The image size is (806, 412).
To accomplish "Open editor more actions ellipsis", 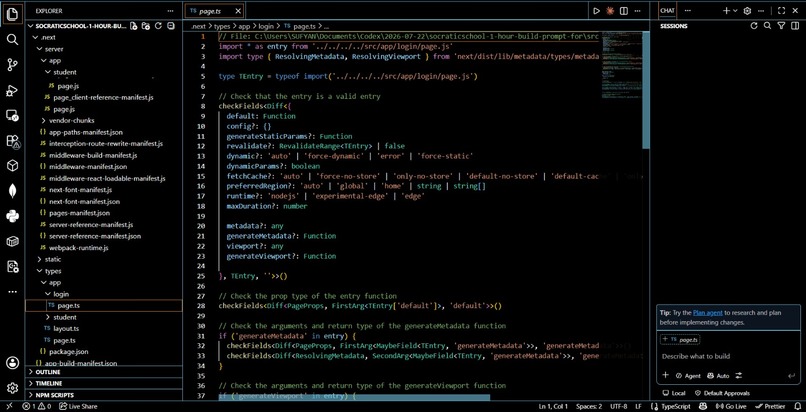I will click(637, 10).
